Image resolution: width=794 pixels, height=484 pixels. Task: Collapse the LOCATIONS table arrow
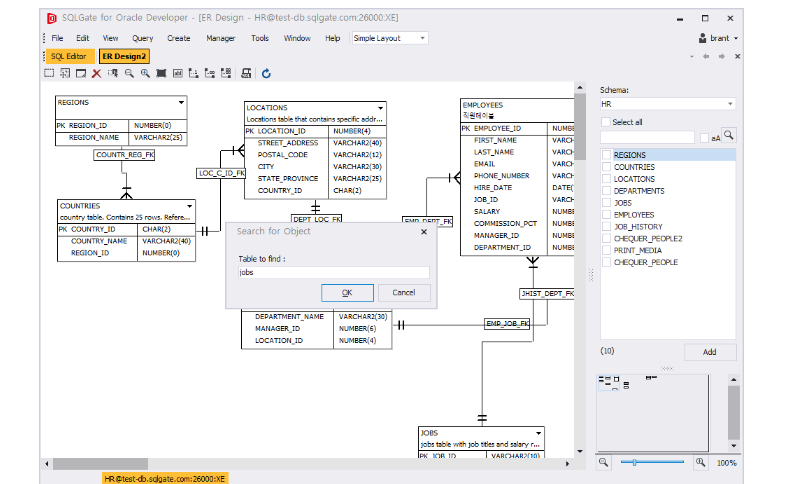click(380, 108)
